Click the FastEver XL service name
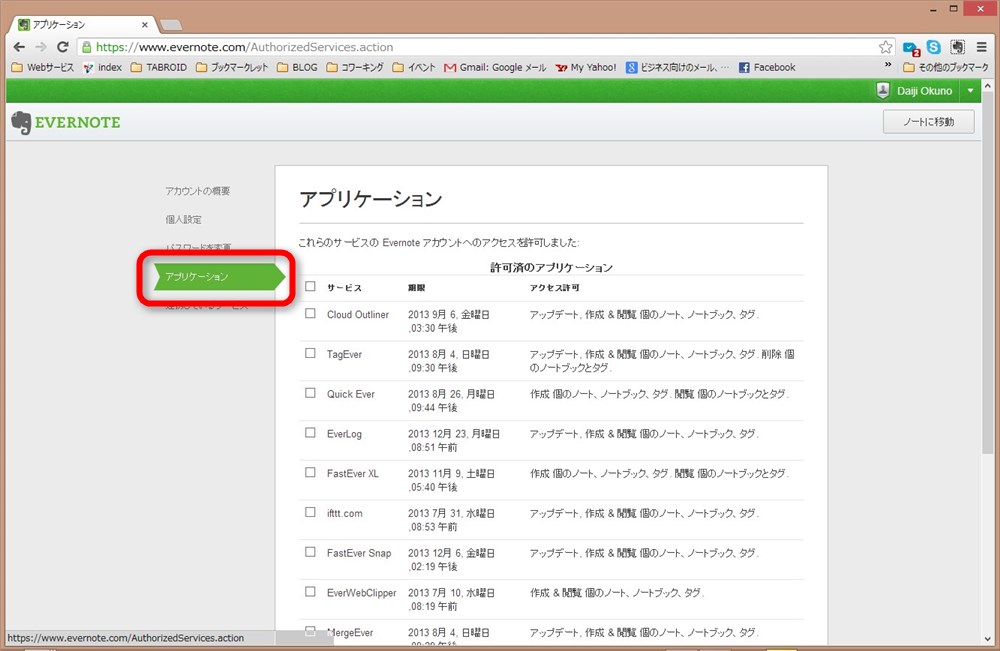Screen dimensions: 1000x651 tap(353, 474)
